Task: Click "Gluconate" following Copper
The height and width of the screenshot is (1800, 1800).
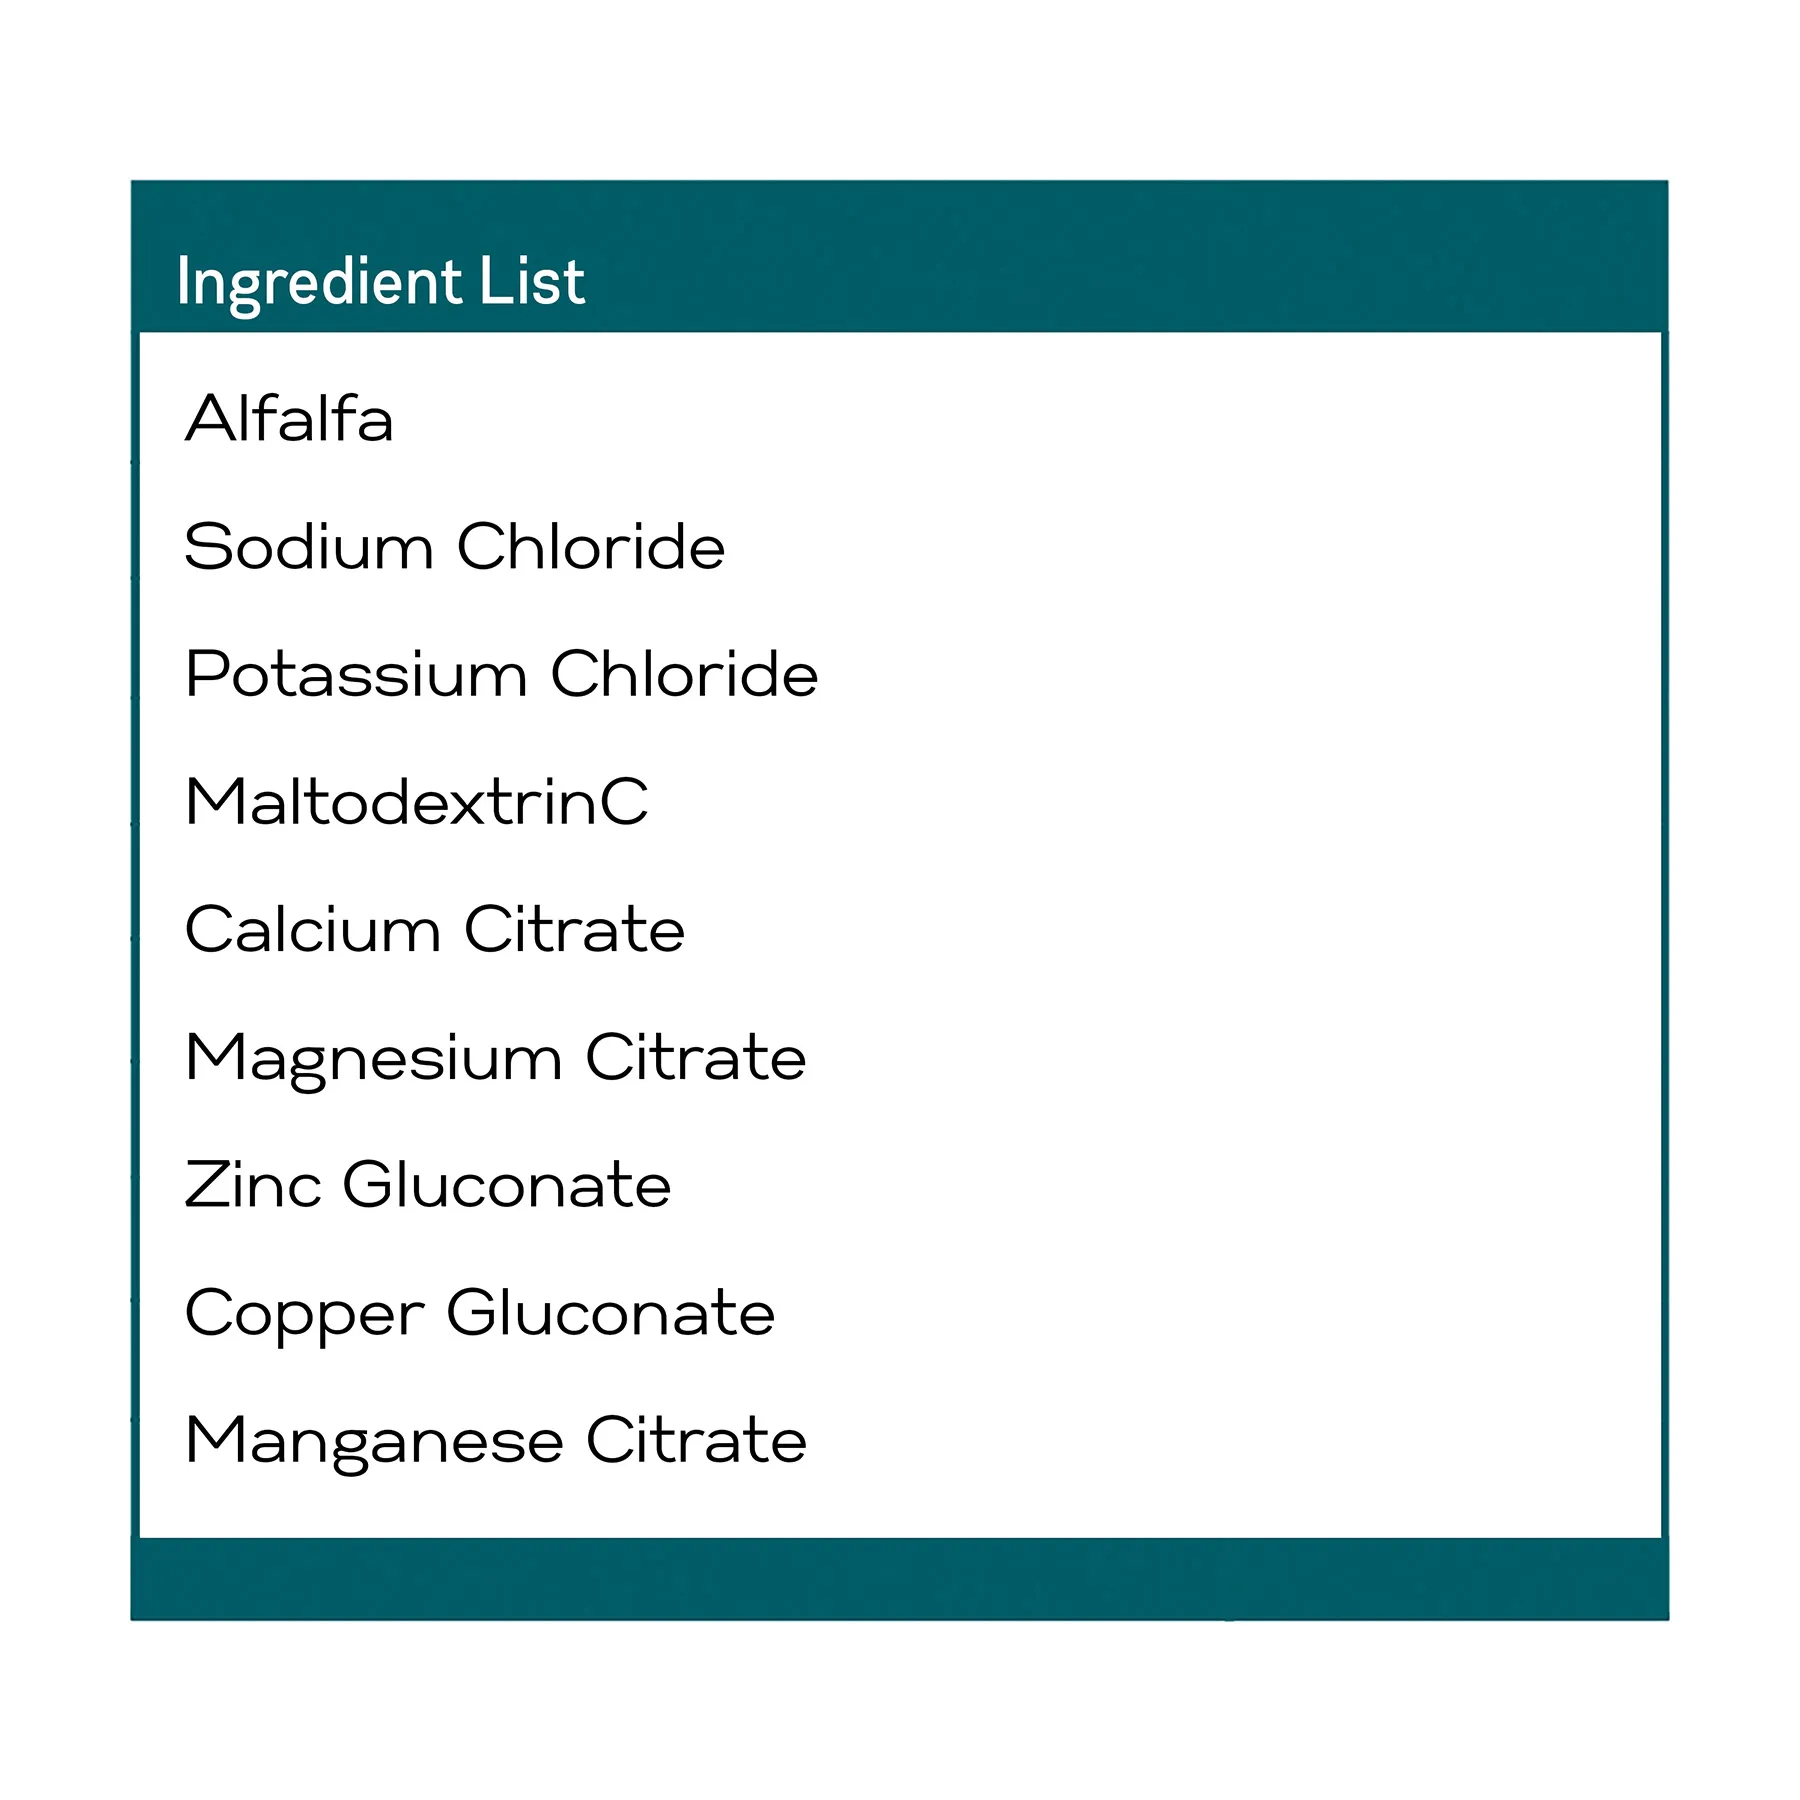Action: pyautogui.click(x=610, y=1313)
